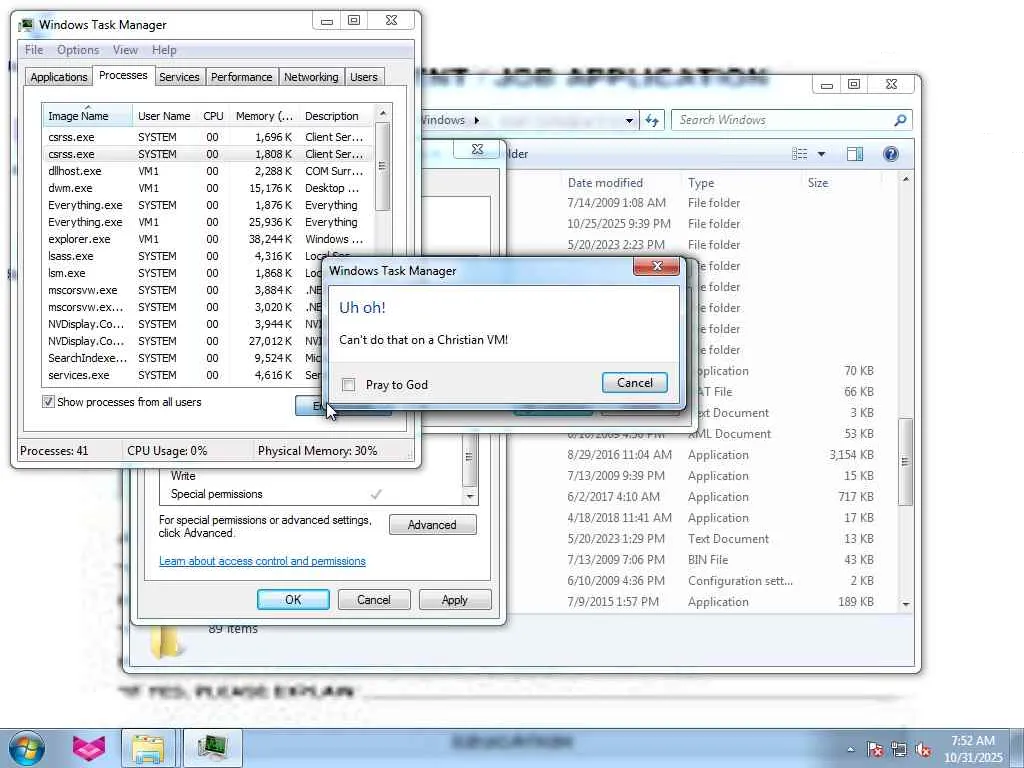Close the Uh oh error dialog
Image resolution: width=1024 pixels, height=768 pixels.
tap(656, 266)
